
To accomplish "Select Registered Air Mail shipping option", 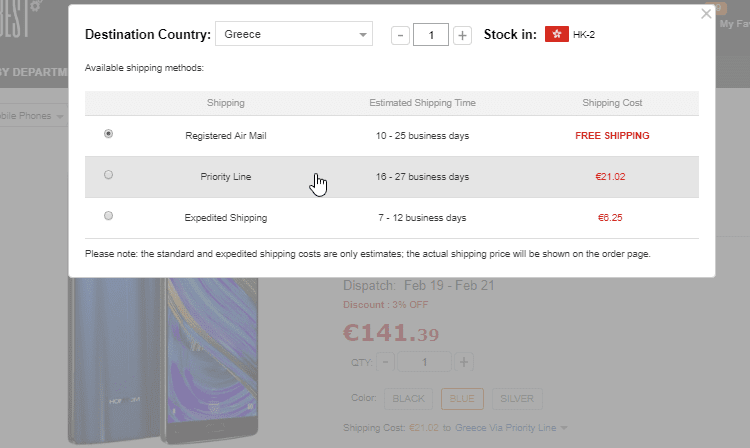I will click(108, 134).
